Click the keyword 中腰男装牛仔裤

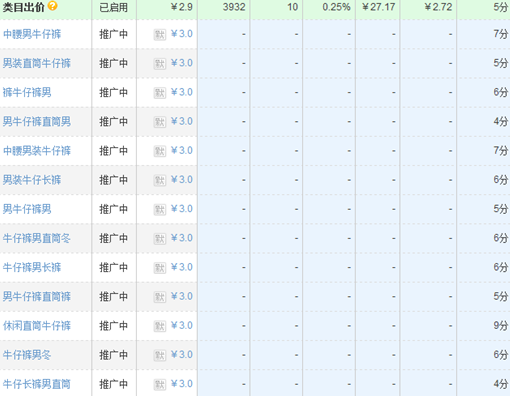(x=37, y=151)
